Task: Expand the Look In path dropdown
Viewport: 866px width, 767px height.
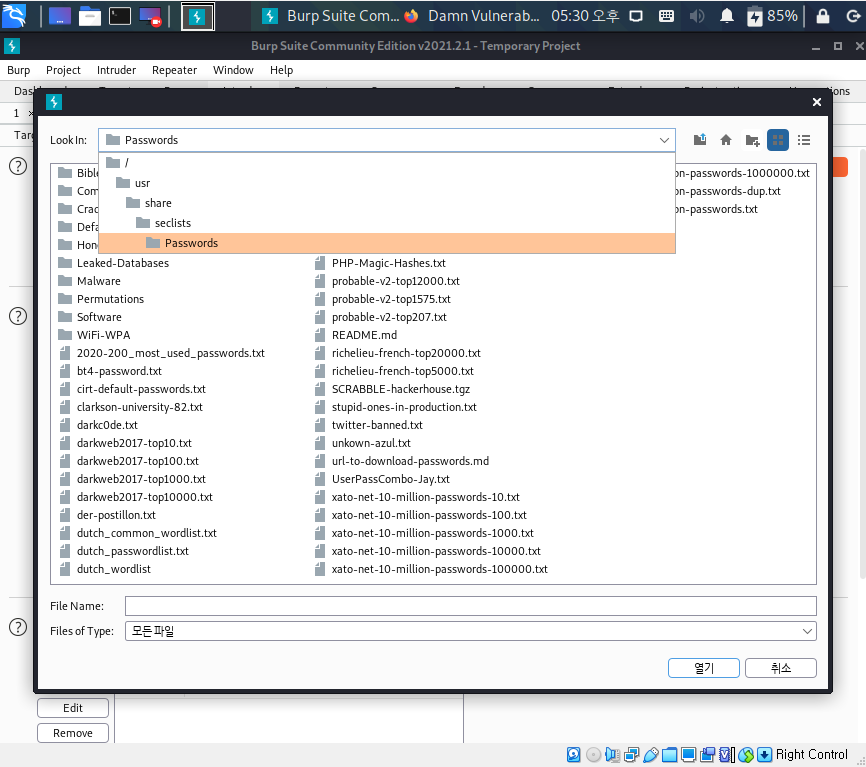Action: pos(664,140)
